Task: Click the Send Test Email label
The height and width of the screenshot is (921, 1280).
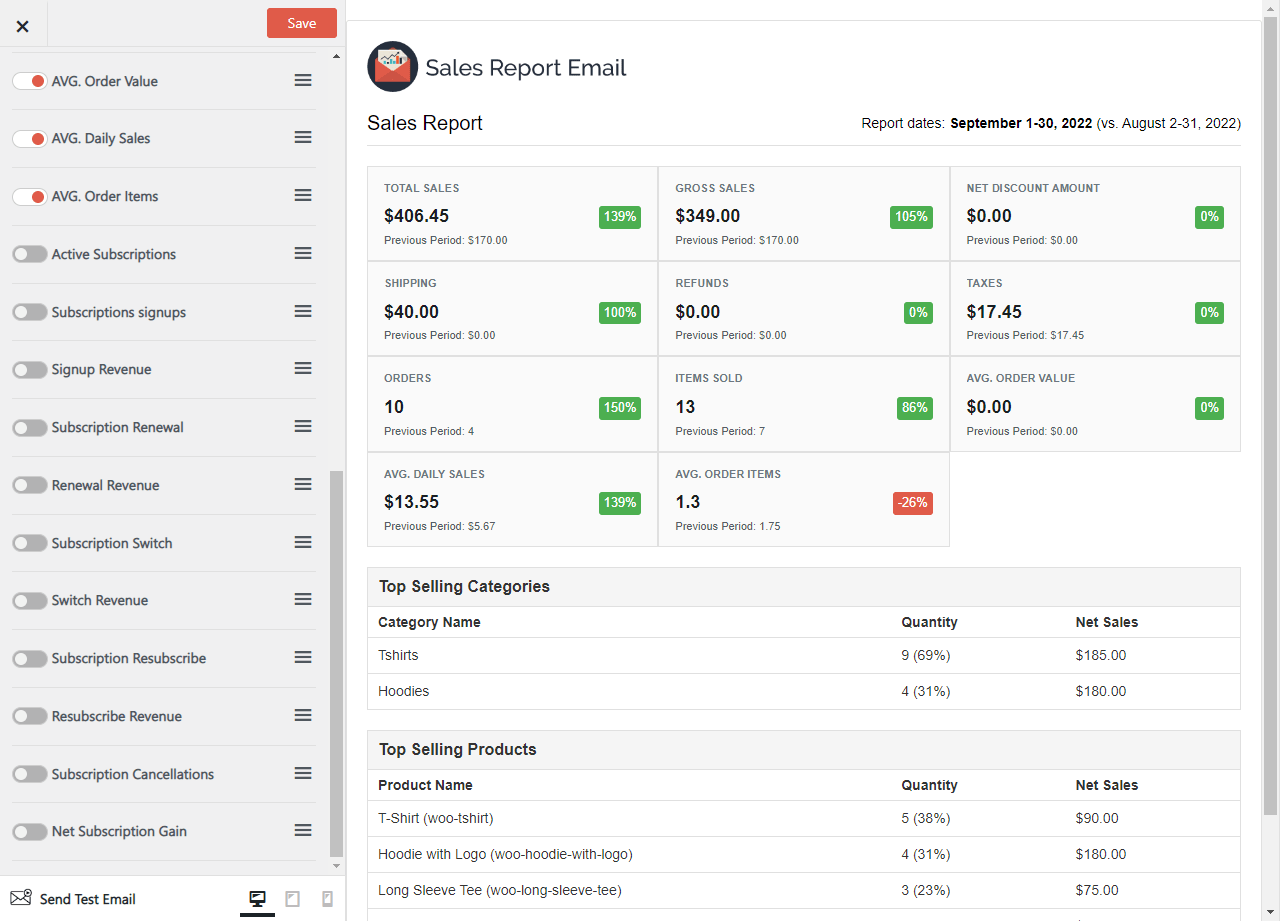Action: tap(86, 898)
